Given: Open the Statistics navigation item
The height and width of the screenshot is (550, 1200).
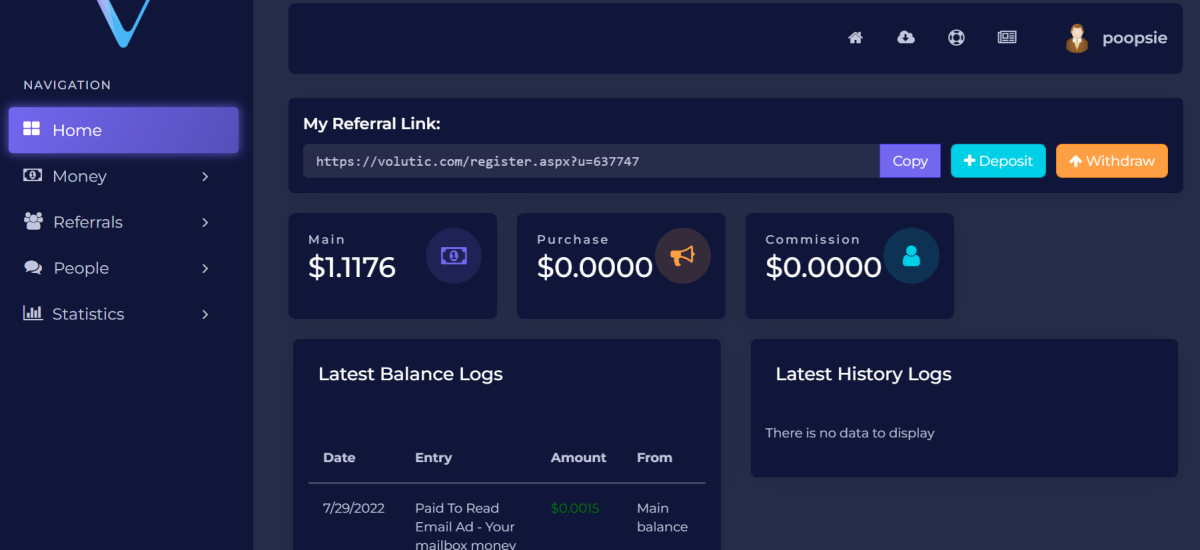Looking at the screenshot, I should pyautogui.click(x=88, y=314).
